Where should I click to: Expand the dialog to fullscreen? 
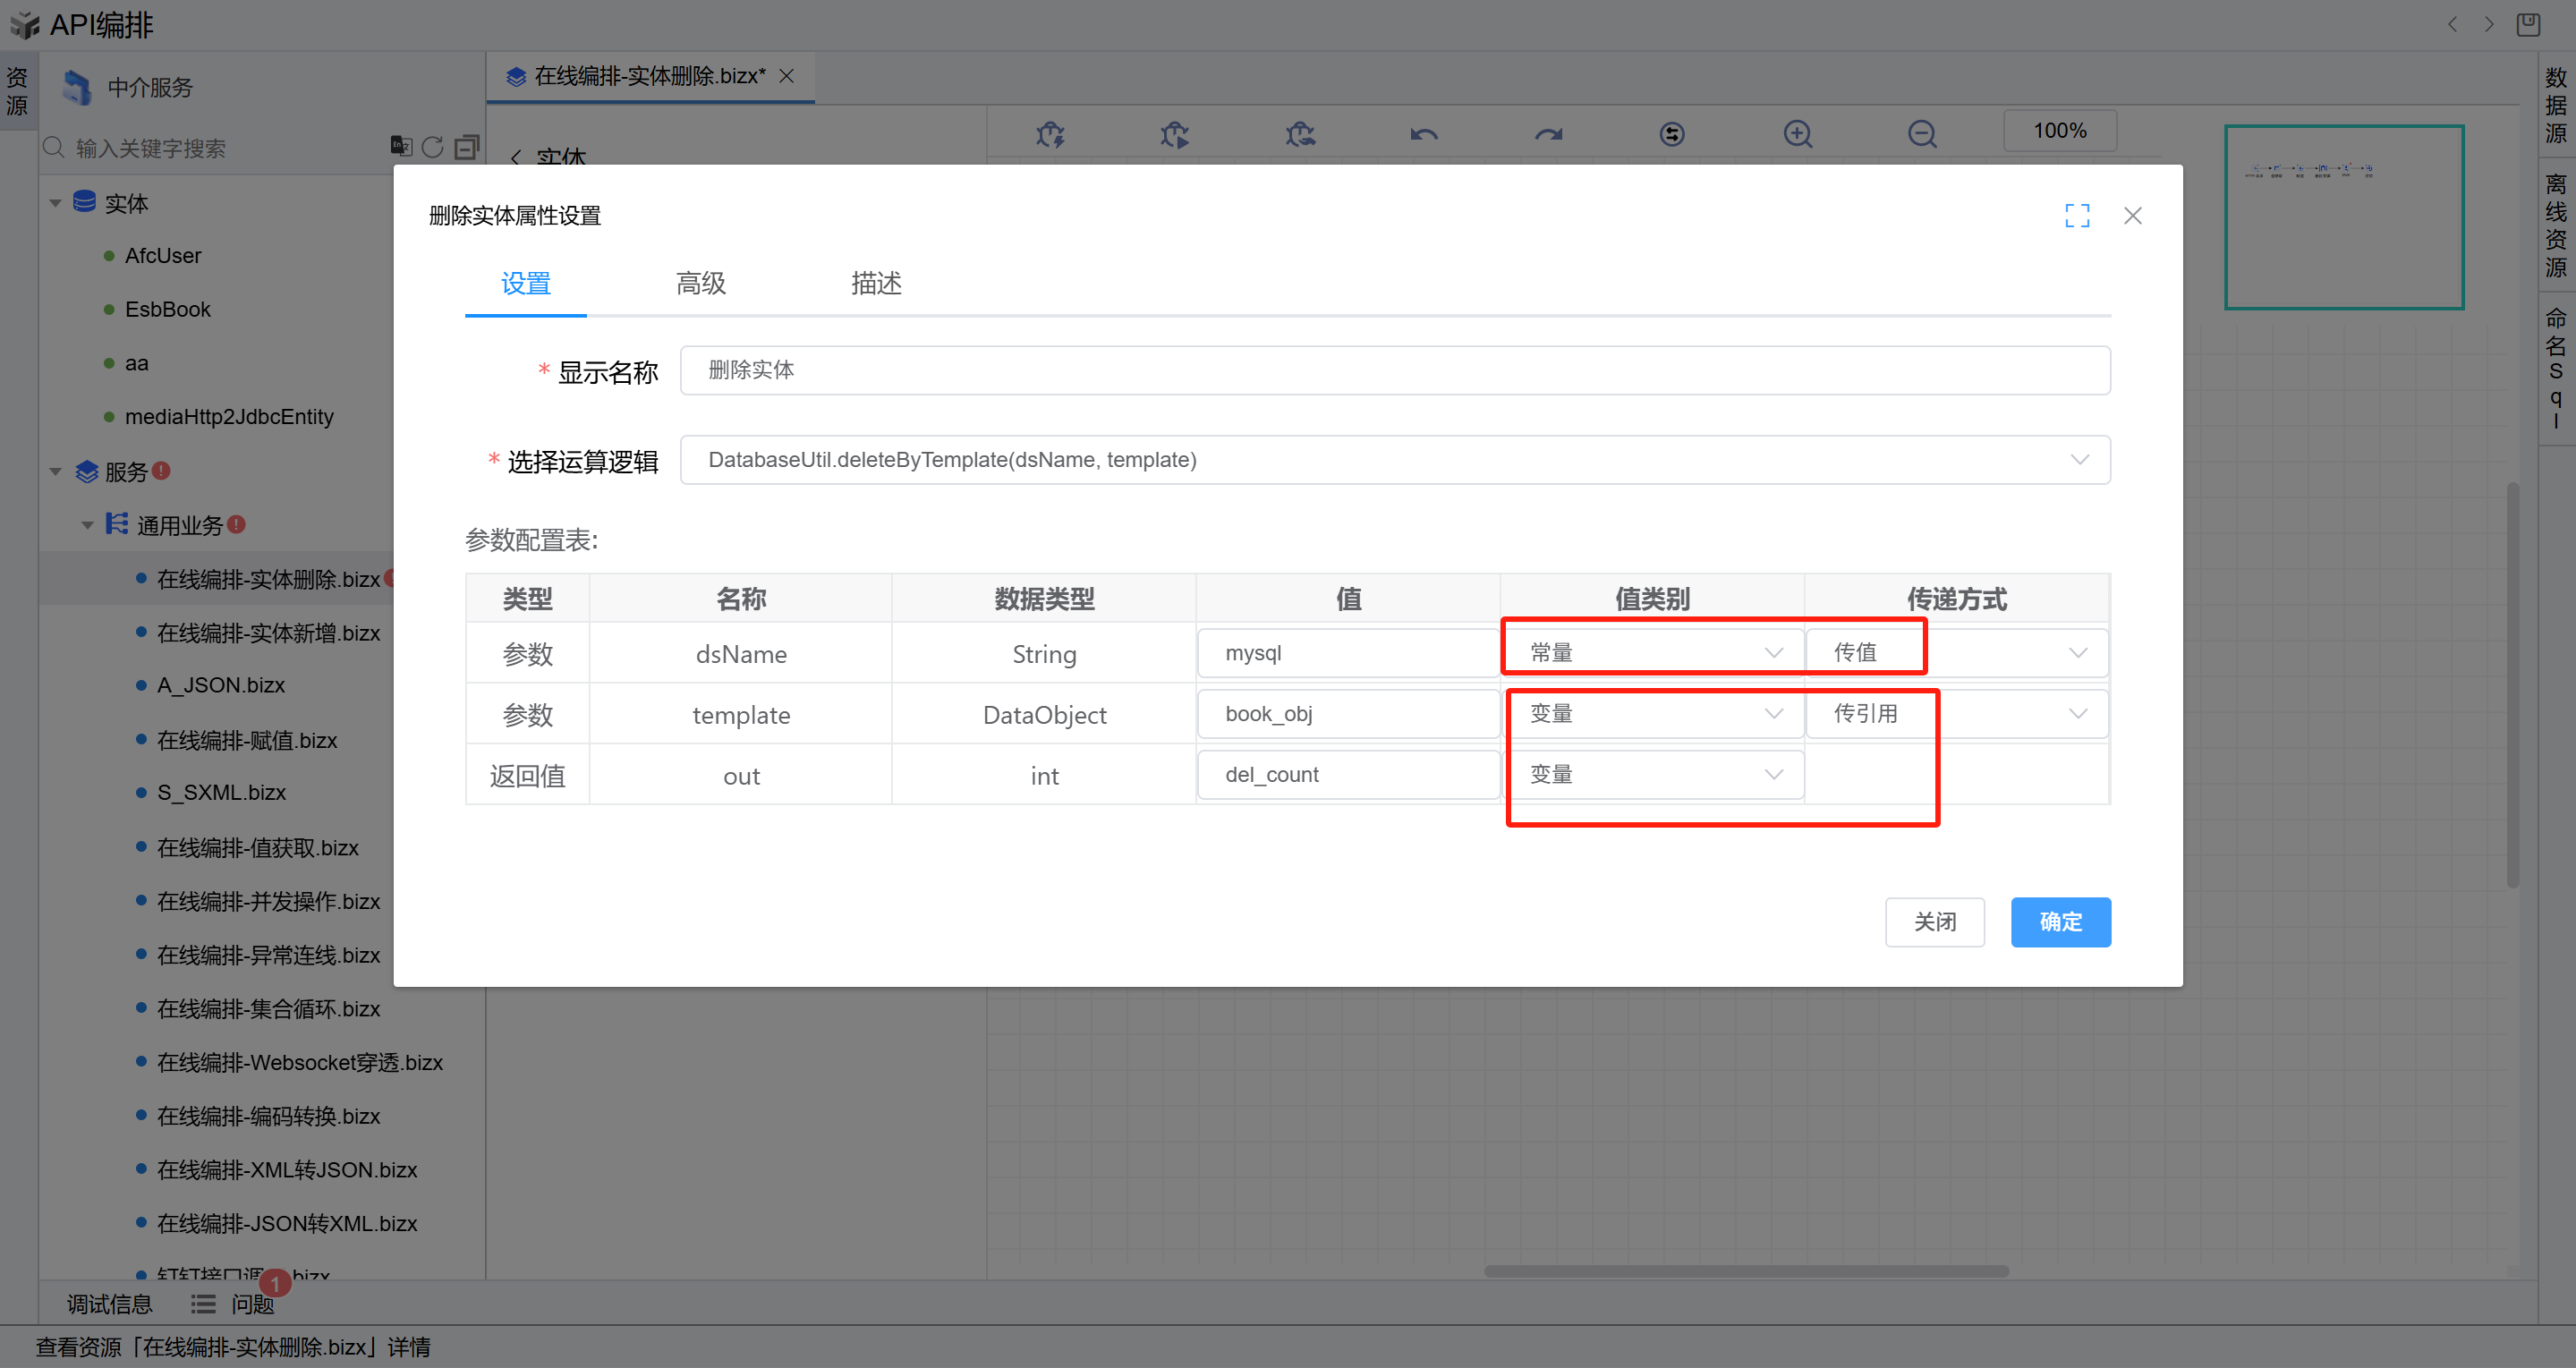click(2076, 215)
